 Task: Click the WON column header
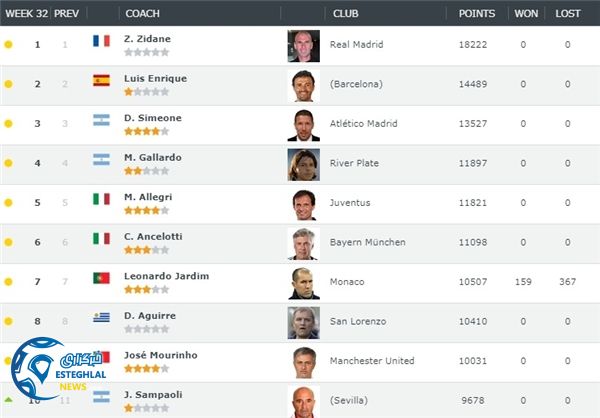(x=525, y=14)
